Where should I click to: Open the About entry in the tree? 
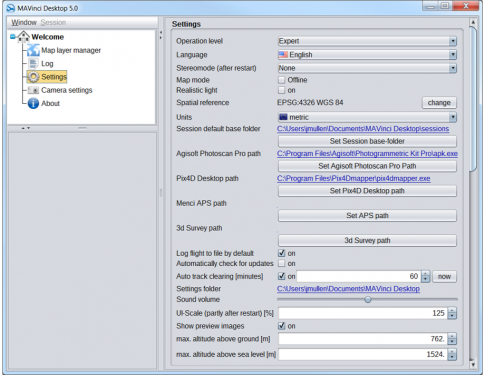pyautogui.click(x=50, y=103)
